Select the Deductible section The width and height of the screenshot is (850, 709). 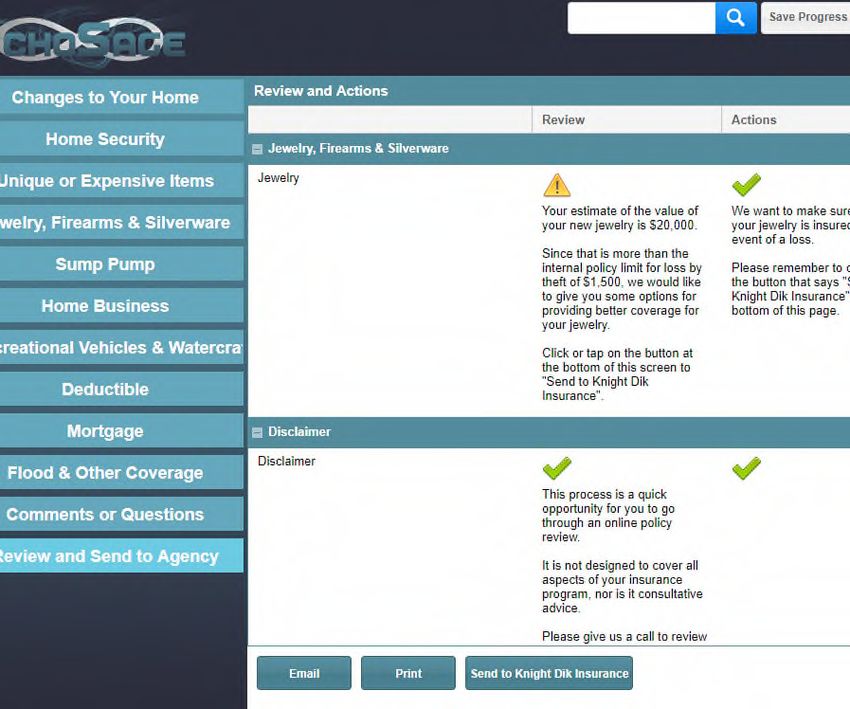(x=121, y=389)
